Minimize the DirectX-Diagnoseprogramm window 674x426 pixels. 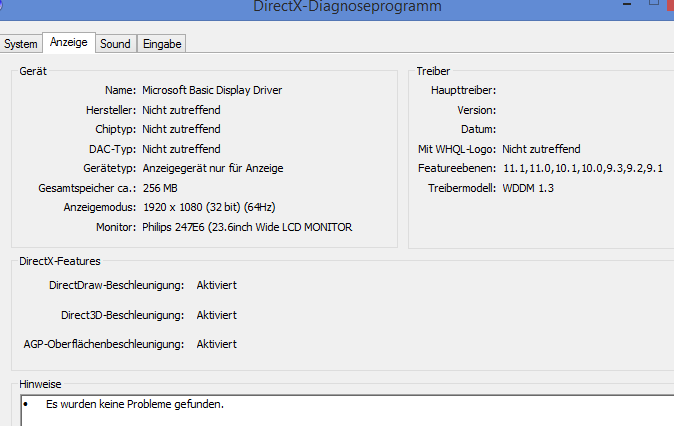(x=627, y=4)
